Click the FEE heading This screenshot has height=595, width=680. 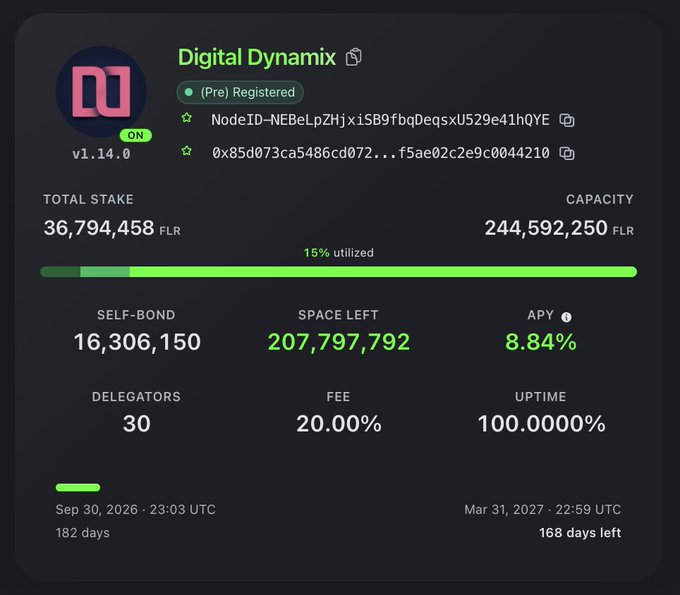point(338,397)
